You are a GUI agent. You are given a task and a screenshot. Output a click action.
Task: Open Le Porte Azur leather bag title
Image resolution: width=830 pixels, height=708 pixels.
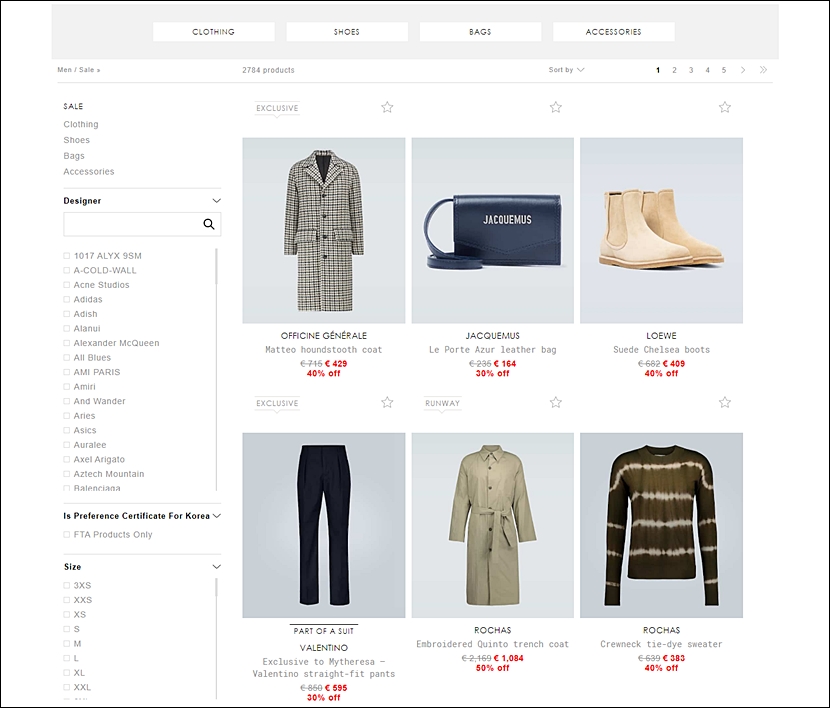[x=493, y=350]
